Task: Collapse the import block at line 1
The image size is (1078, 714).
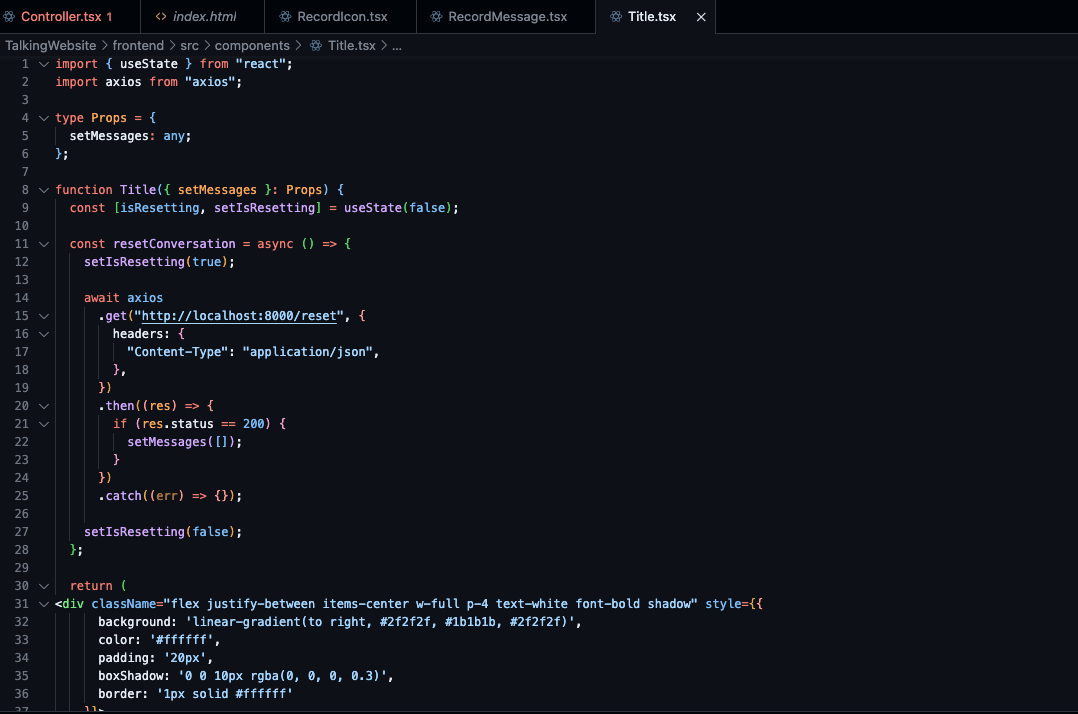Action: click(43, 64)
